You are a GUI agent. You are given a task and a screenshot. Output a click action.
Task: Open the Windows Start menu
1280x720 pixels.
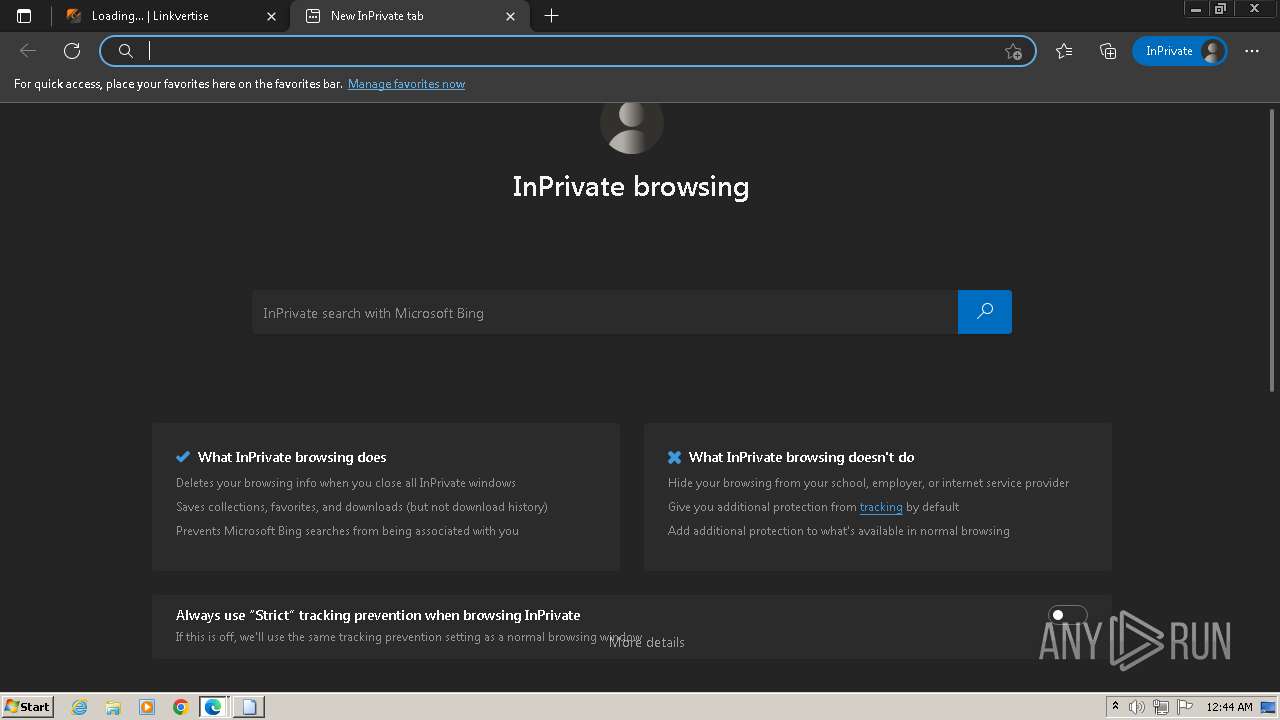pyautogui.click(x=27, y=706)
